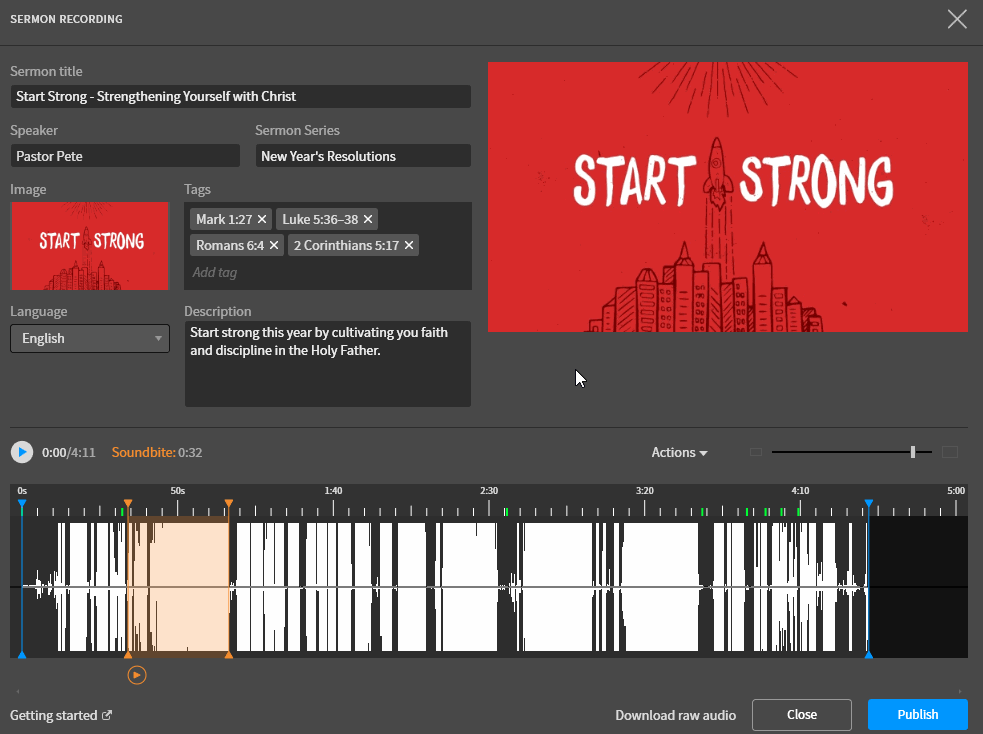Close the Sermon Recording dialog with X
Image resolution: width=983 pixels, height=734 pixels.
[957, 19]
